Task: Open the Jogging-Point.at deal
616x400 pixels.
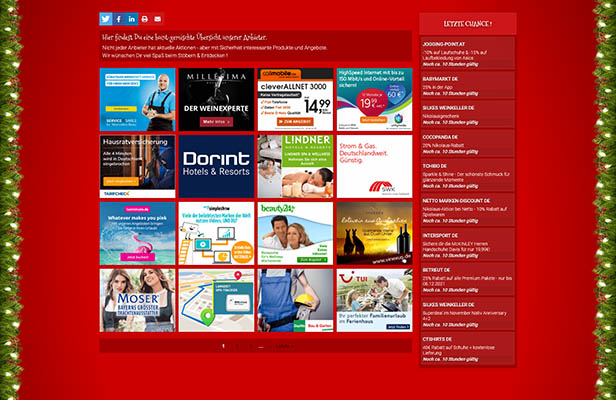Action: tap(468, 54)
